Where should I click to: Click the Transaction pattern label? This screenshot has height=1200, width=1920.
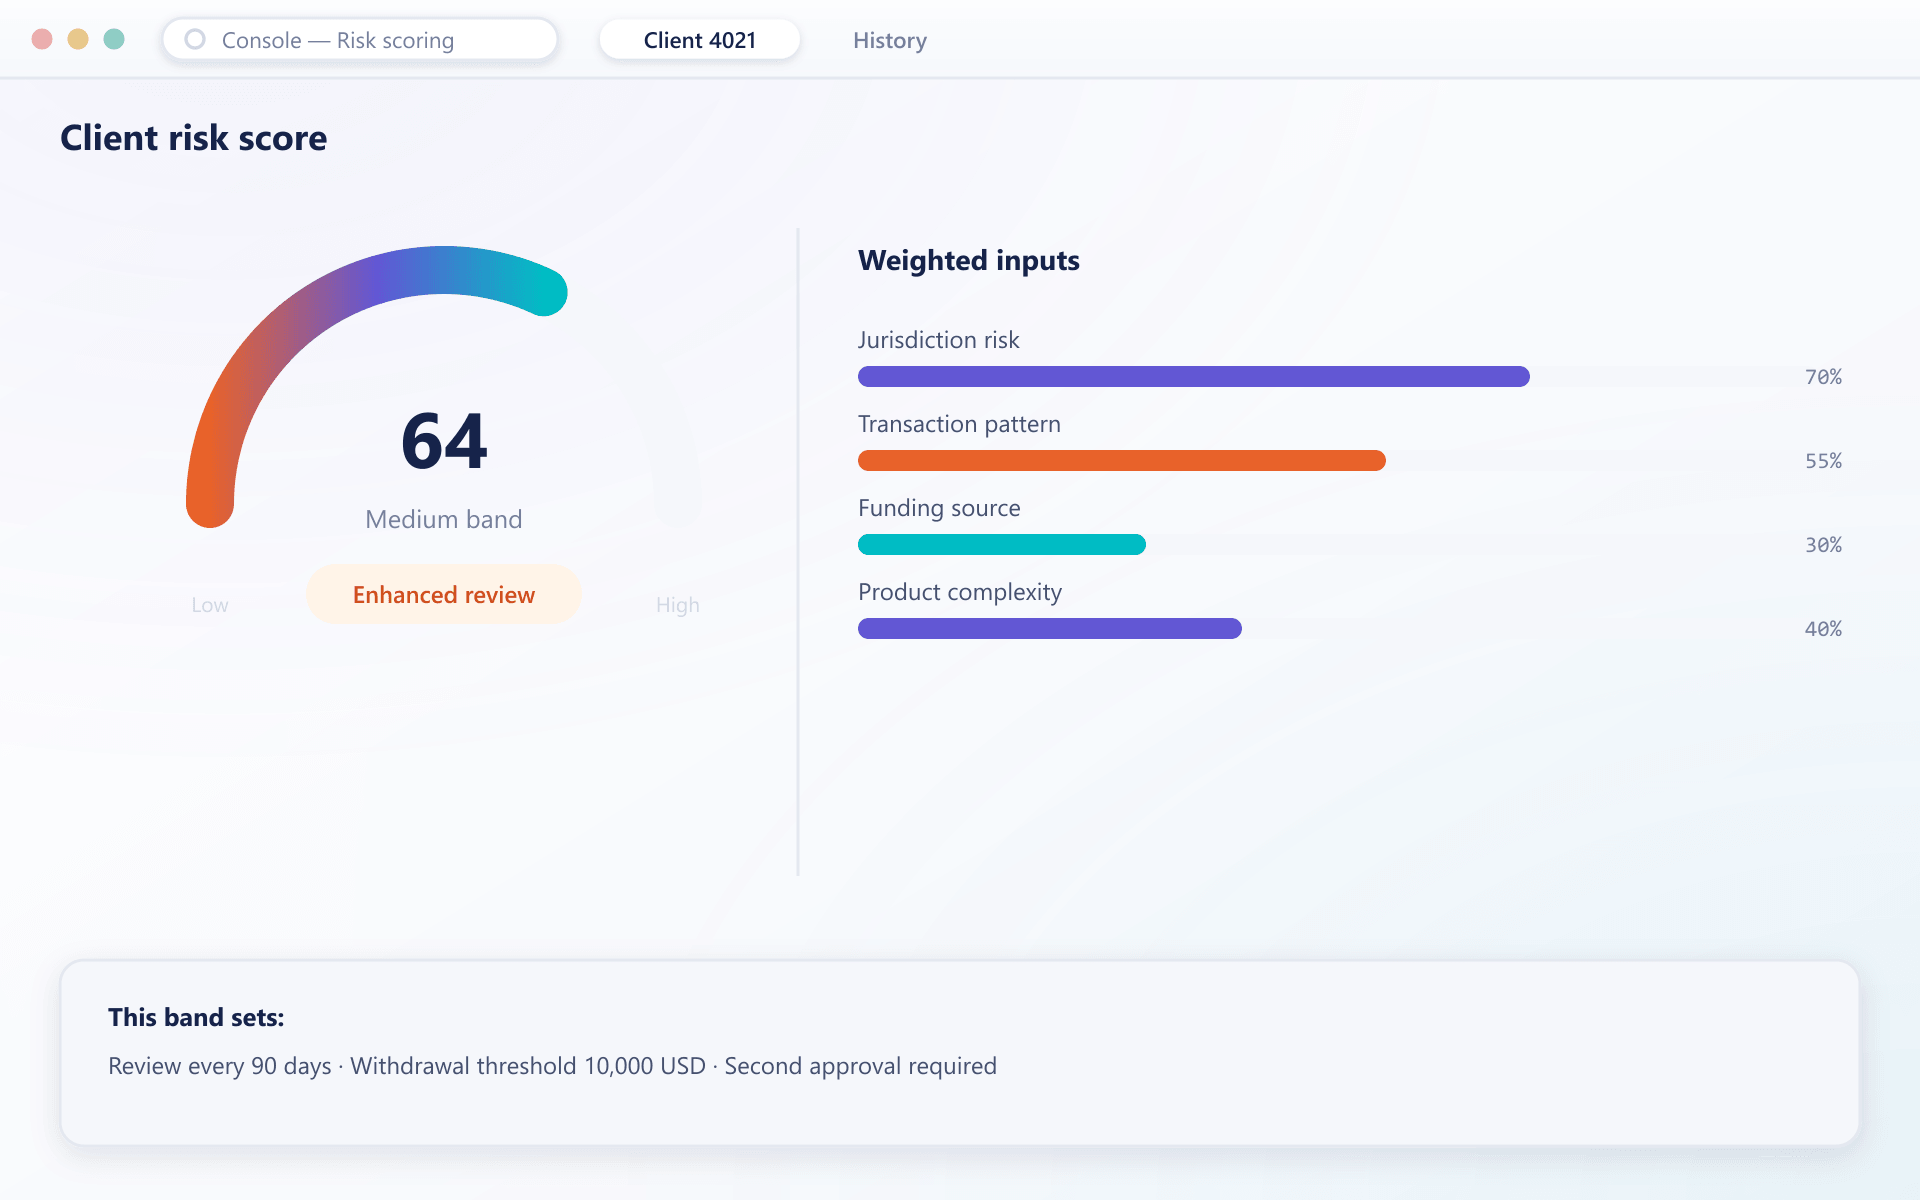[x=959, y=424]
